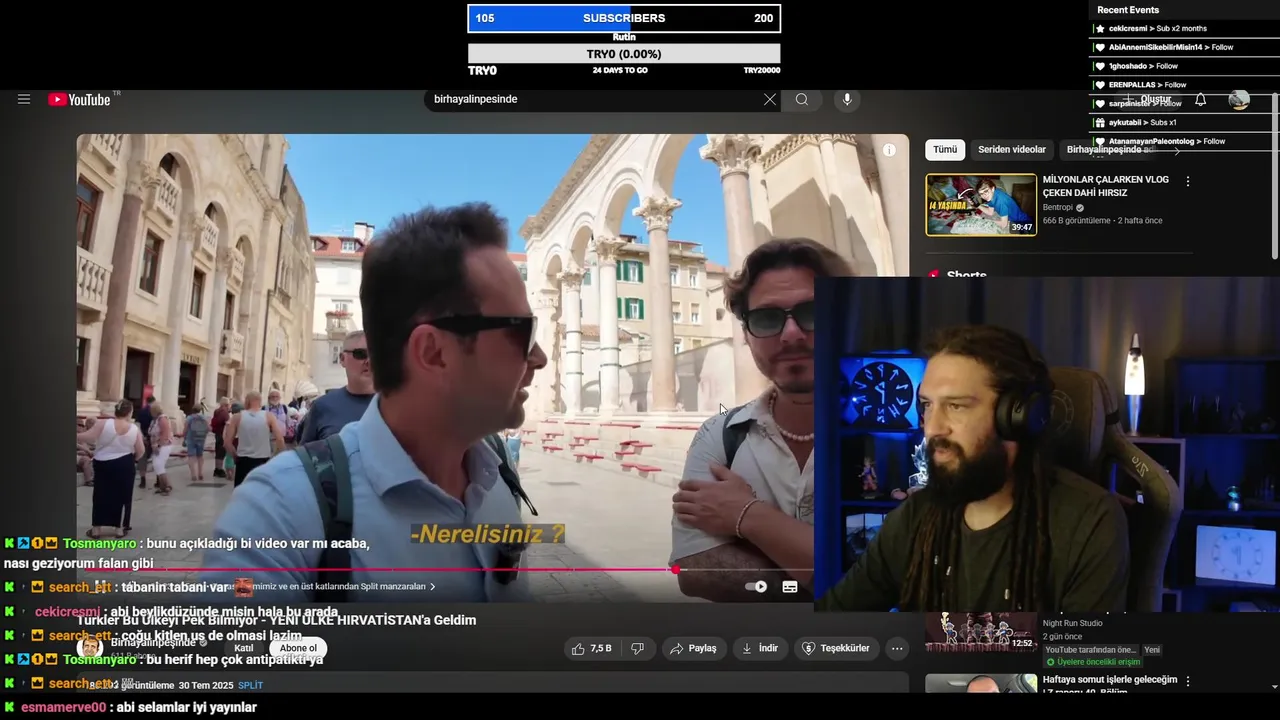Screen dimensions: 1280x720
Task: Select the Seriden videolar filter chip
Action: coord(1012,149)
